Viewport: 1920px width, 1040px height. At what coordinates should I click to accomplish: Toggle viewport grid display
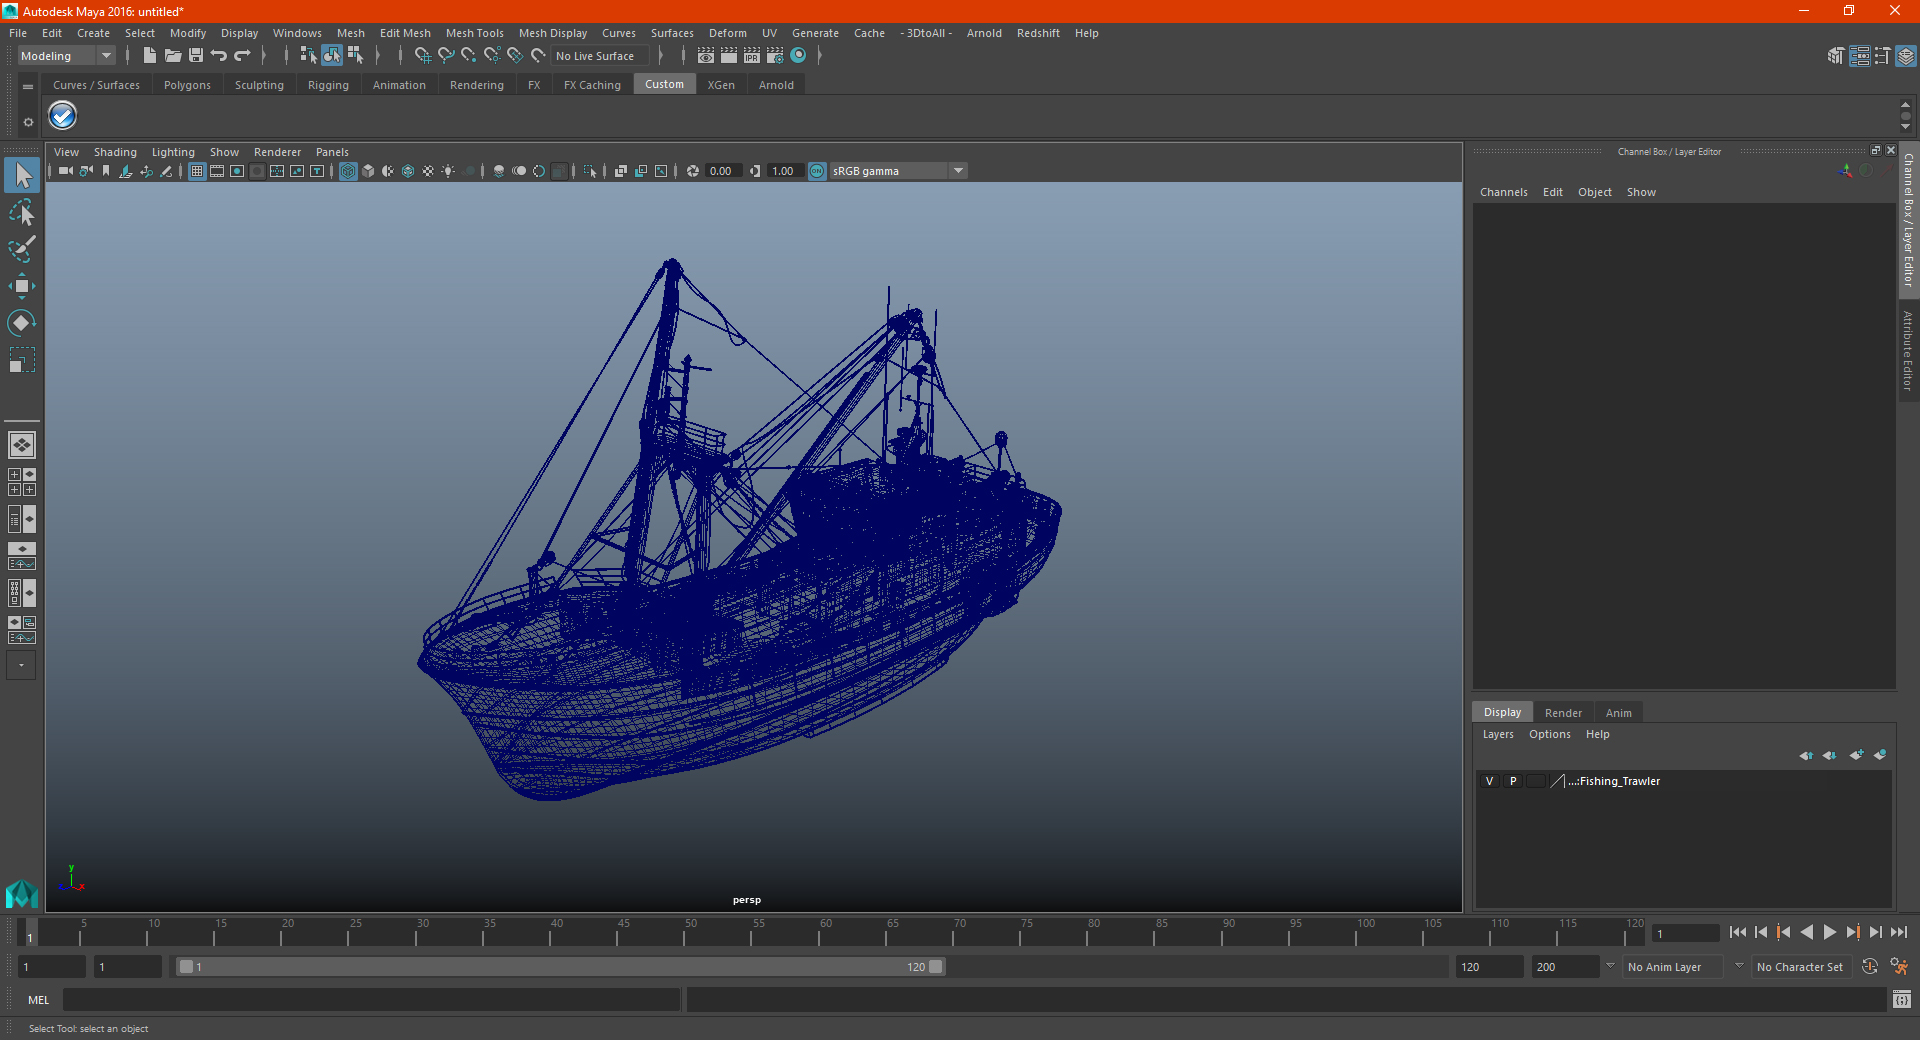click(197, 171)
